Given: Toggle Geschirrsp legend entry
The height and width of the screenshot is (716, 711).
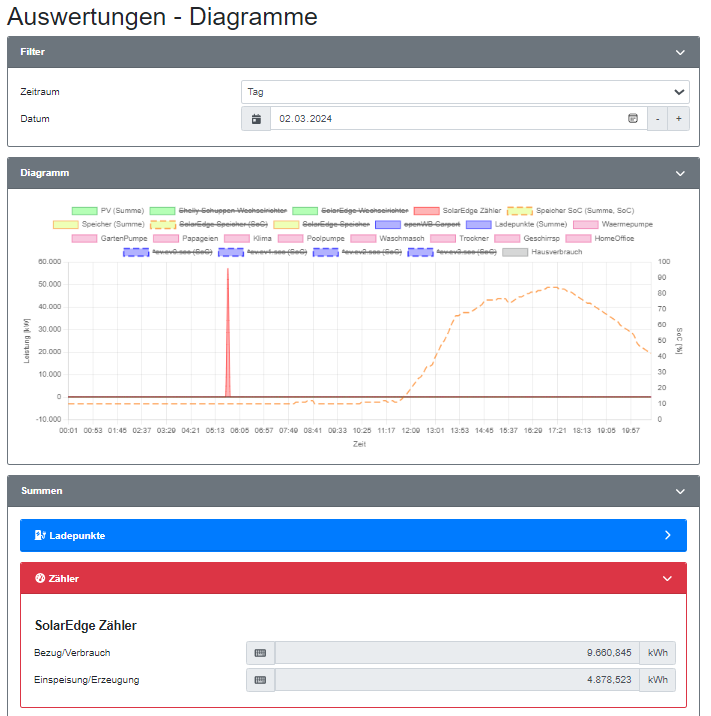Looking at the screenshot, I should pyautogui.click(x=527, y=238).
